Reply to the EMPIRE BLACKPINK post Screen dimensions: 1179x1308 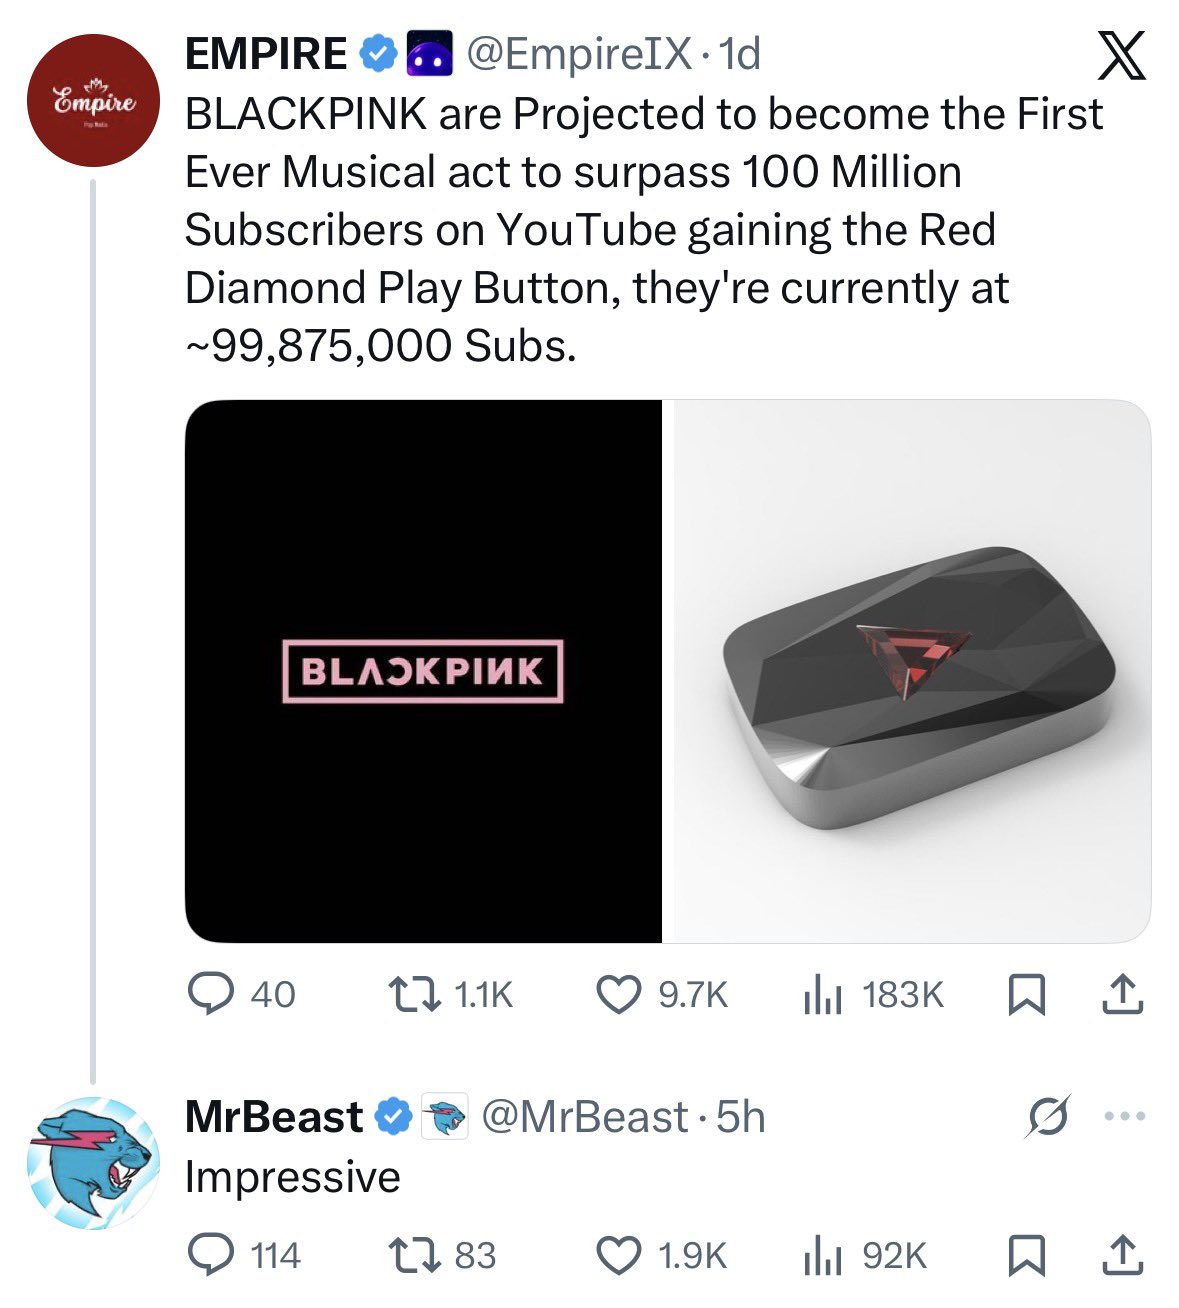[211, 994]
